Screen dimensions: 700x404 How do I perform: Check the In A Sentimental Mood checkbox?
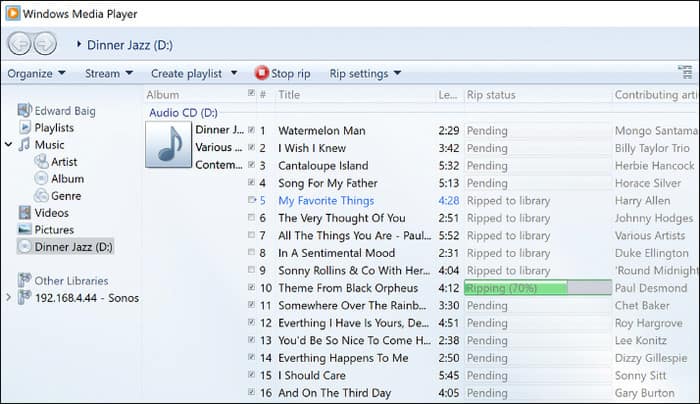pyautogui.click(x=251, y=252)
